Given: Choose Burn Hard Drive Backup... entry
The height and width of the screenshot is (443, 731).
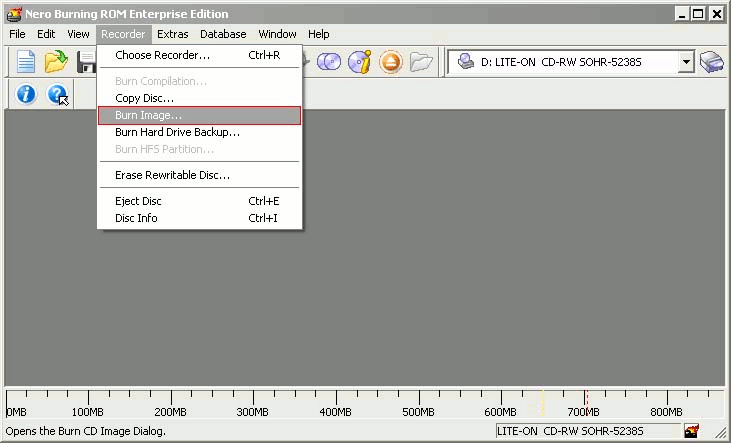Looking at the screenshot, I should pos(200,132).
